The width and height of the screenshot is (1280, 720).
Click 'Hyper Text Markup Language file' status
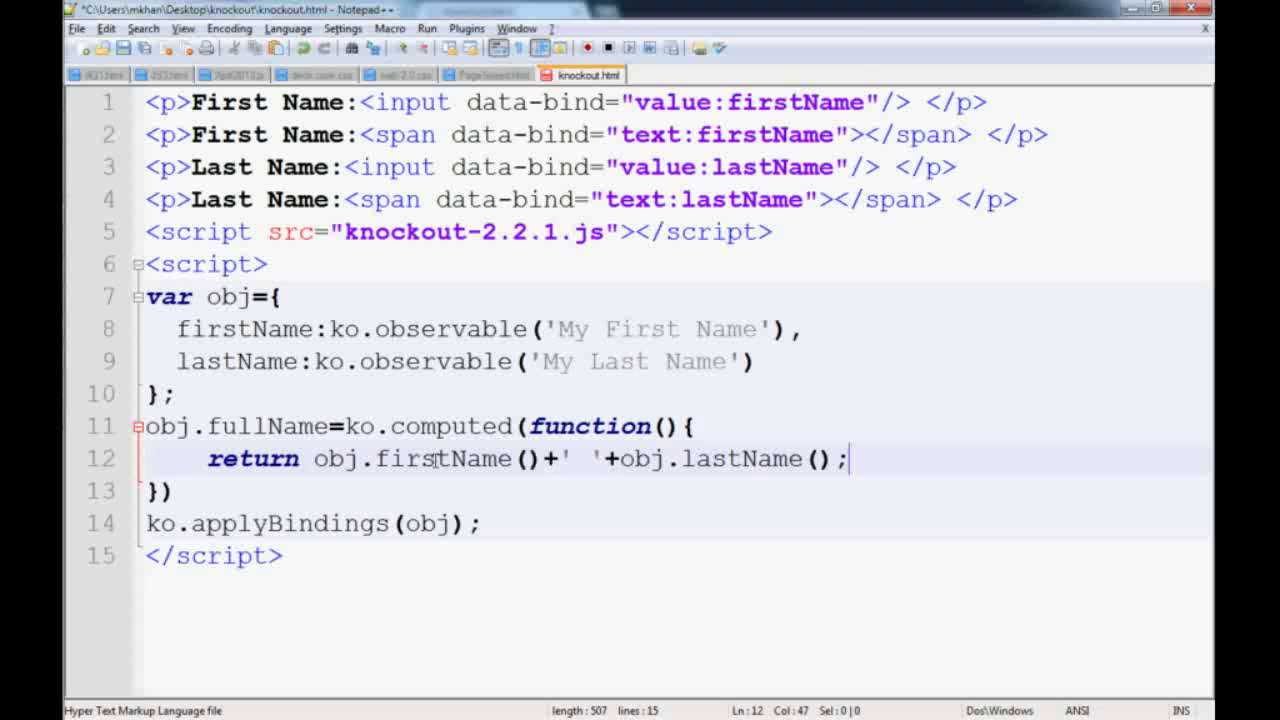[x=143, y=711]
